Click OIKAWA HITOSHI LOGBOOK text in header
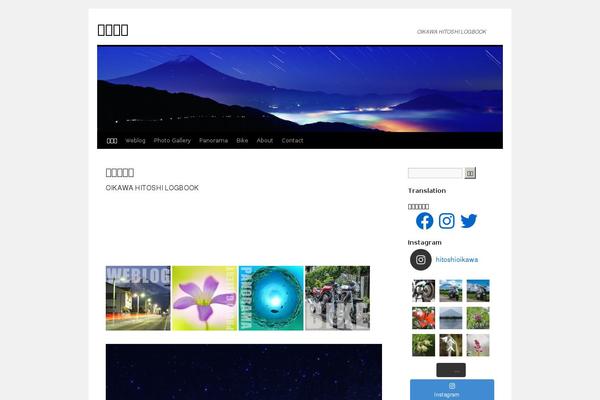Image resolution: width=600 pixels, height=400 pixels. point(452,32)
